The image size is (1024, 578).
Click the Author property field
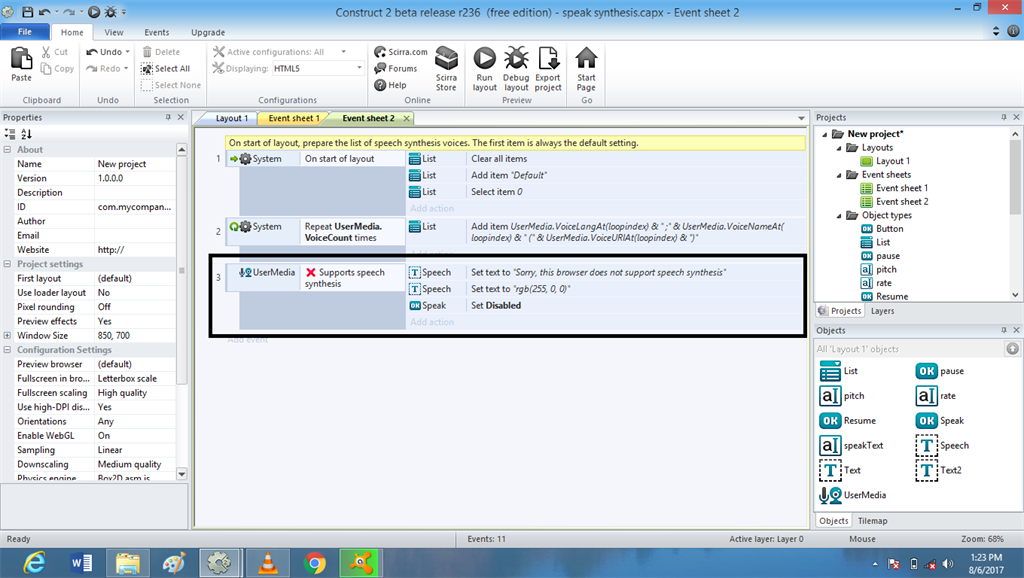click(x=135, y=221)
